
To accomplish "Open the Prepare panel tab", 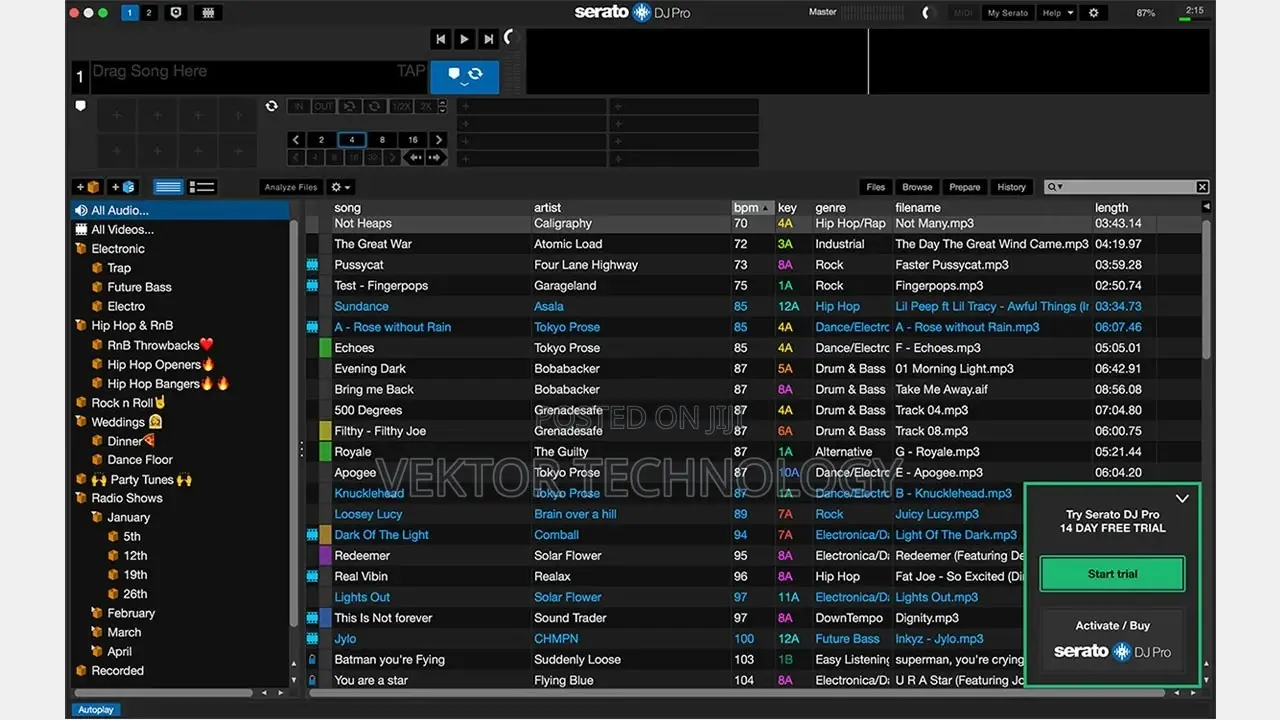I will [x=965, y=187].
